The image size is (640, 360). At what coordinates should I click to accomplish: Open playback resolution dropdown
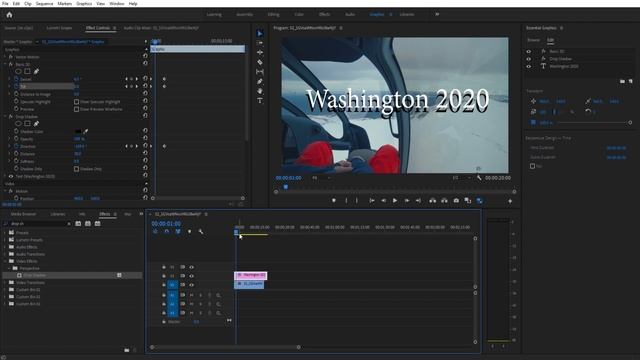[462, 178]
